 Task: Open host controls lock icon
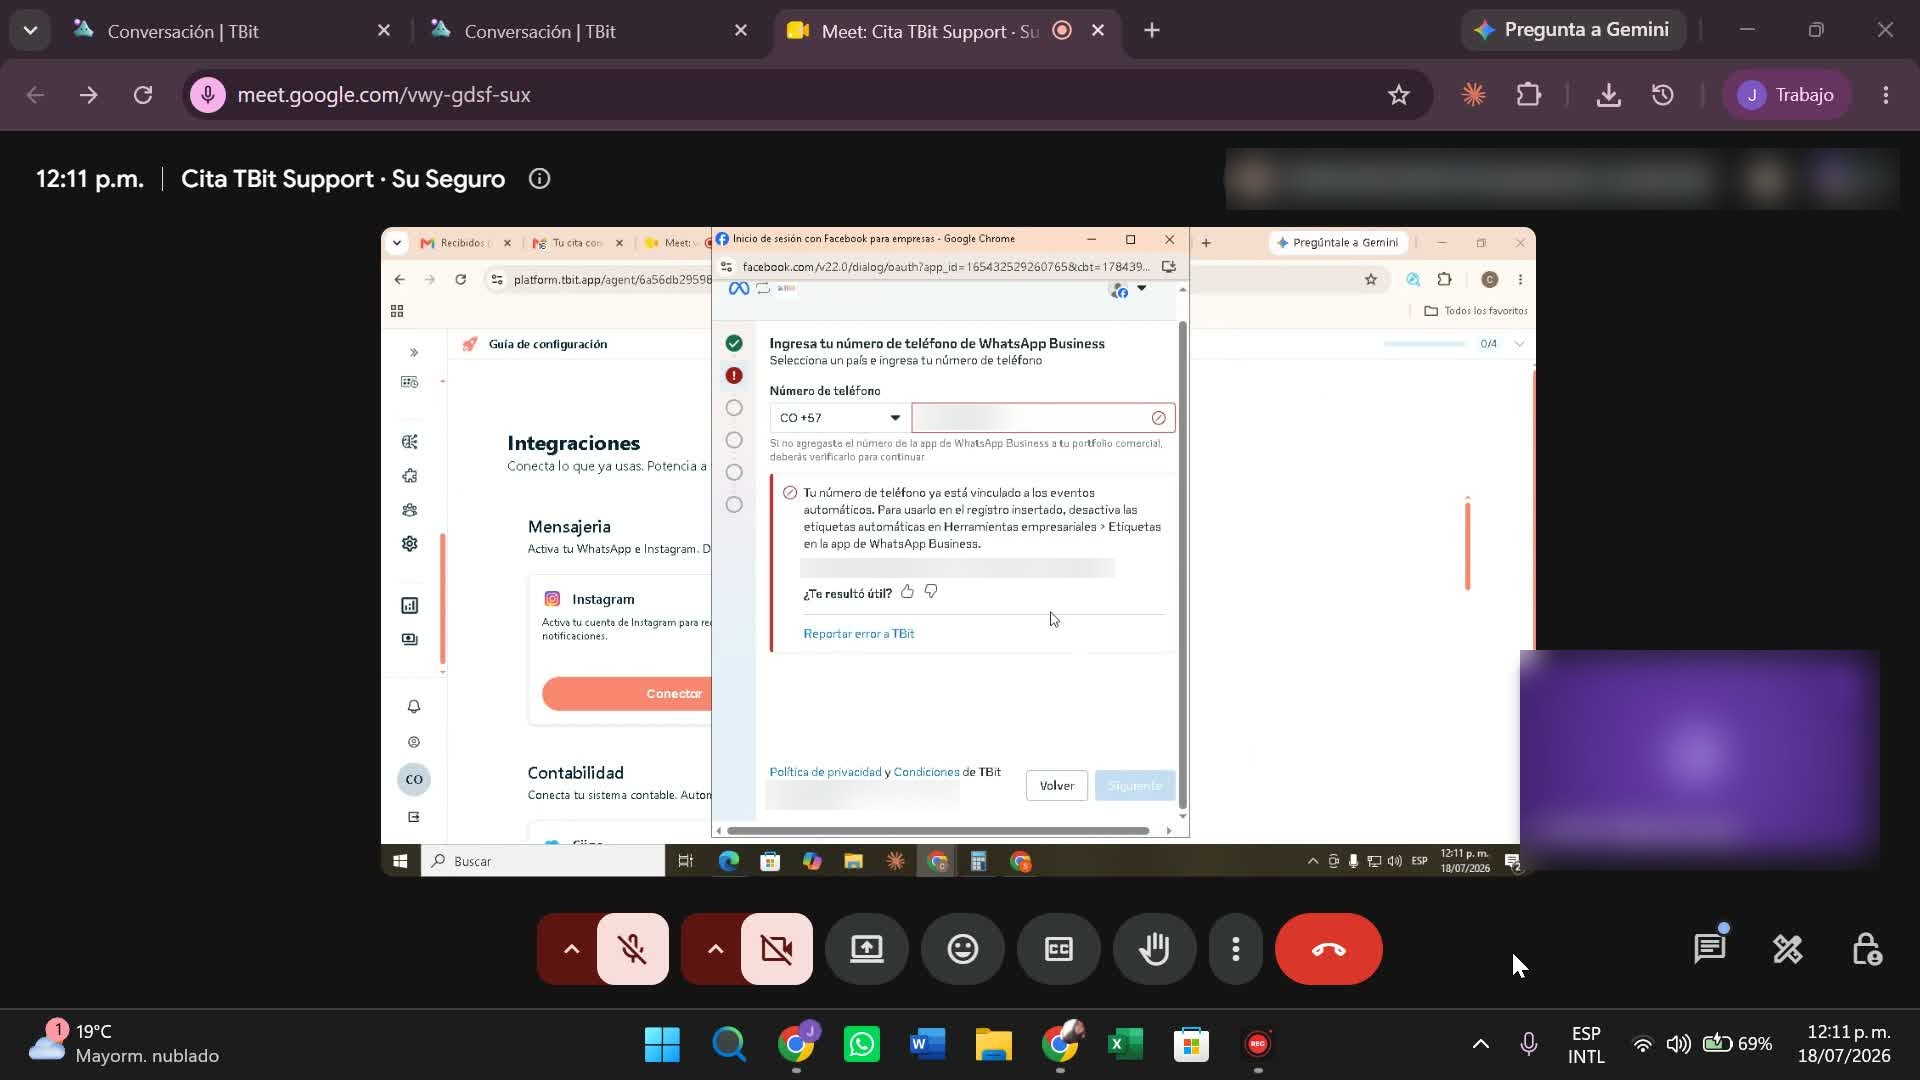(x=1866, y=949)
